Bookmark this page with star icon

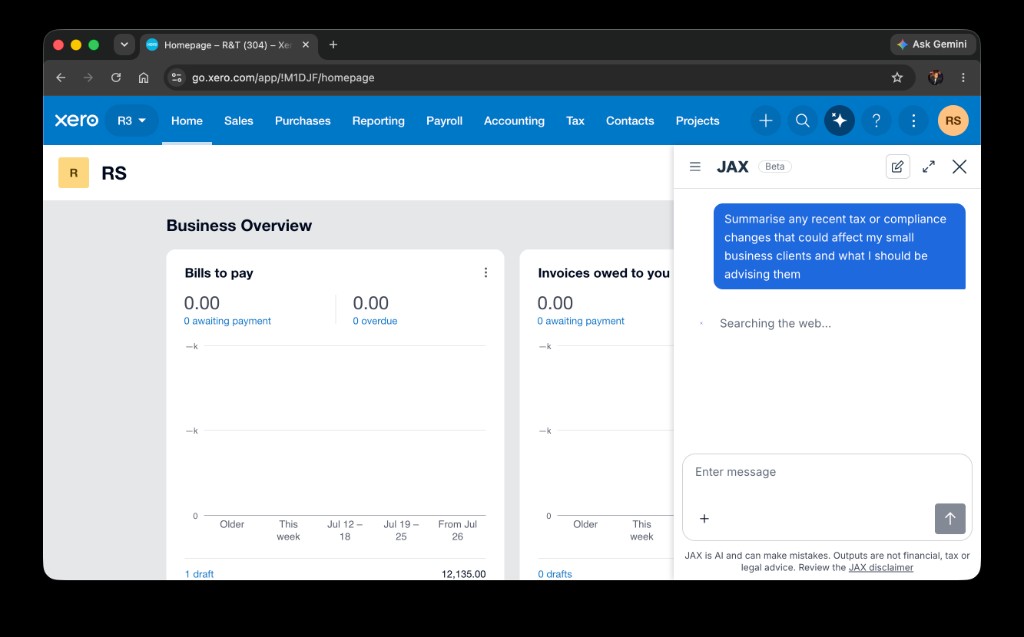(897, 78)
